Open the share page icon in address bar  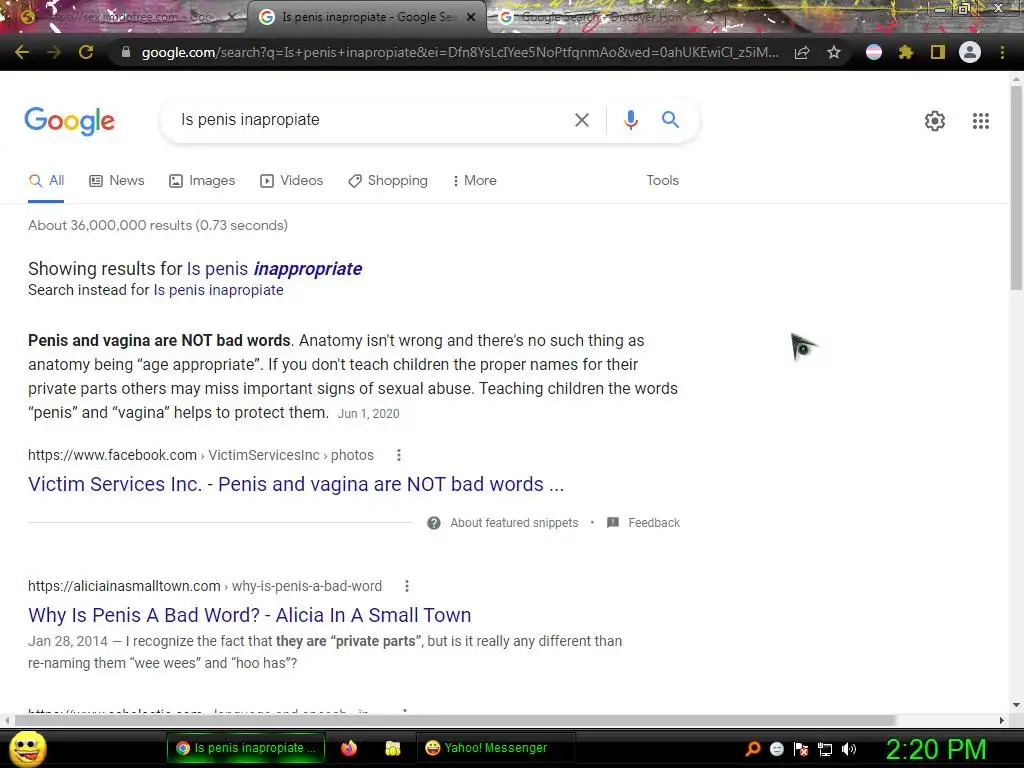coord(802,52)
